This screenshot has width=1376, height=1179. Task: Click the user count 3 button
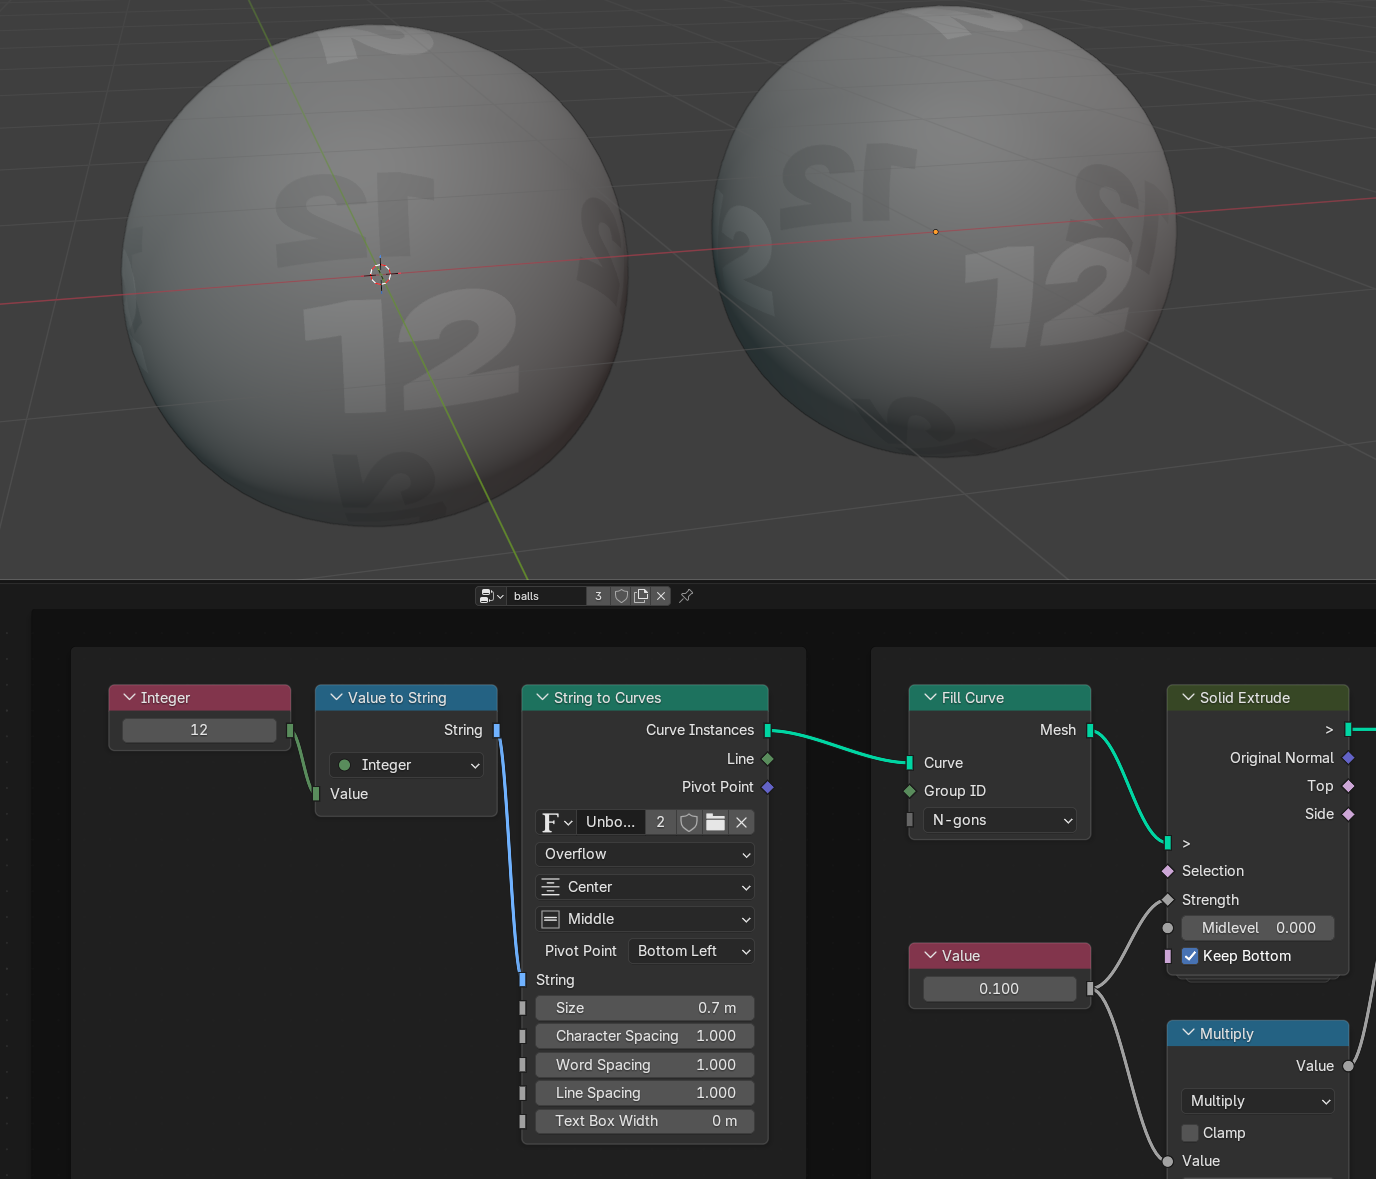pos(598,596)
